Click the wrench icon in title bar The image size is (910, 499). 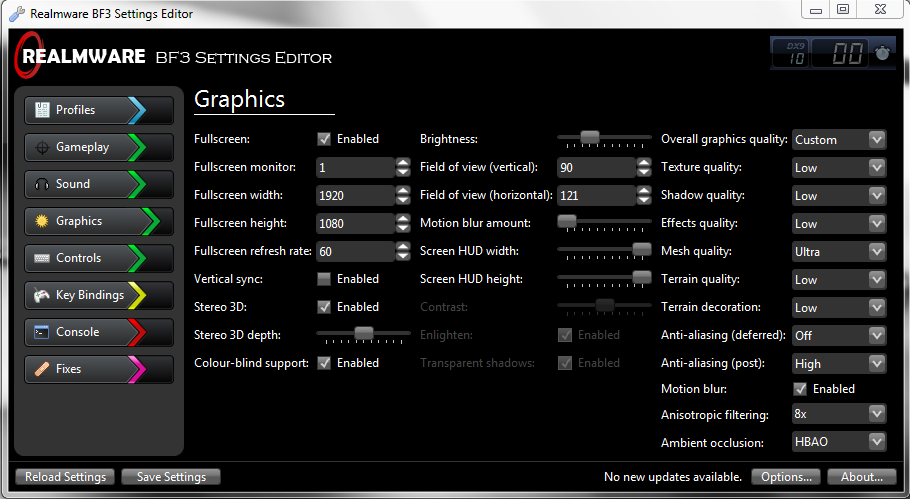click(17, 13)
